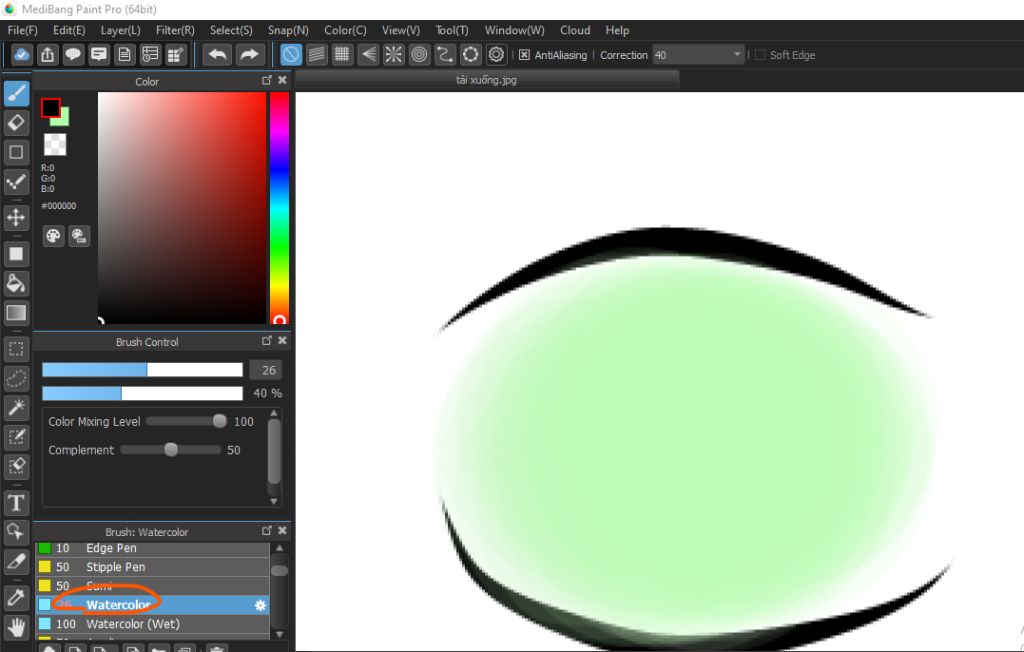The height and width of the screenshot is (652, 1024).
Task: Select the Watercolor (Wet) brush
Action: click(152, 624)
